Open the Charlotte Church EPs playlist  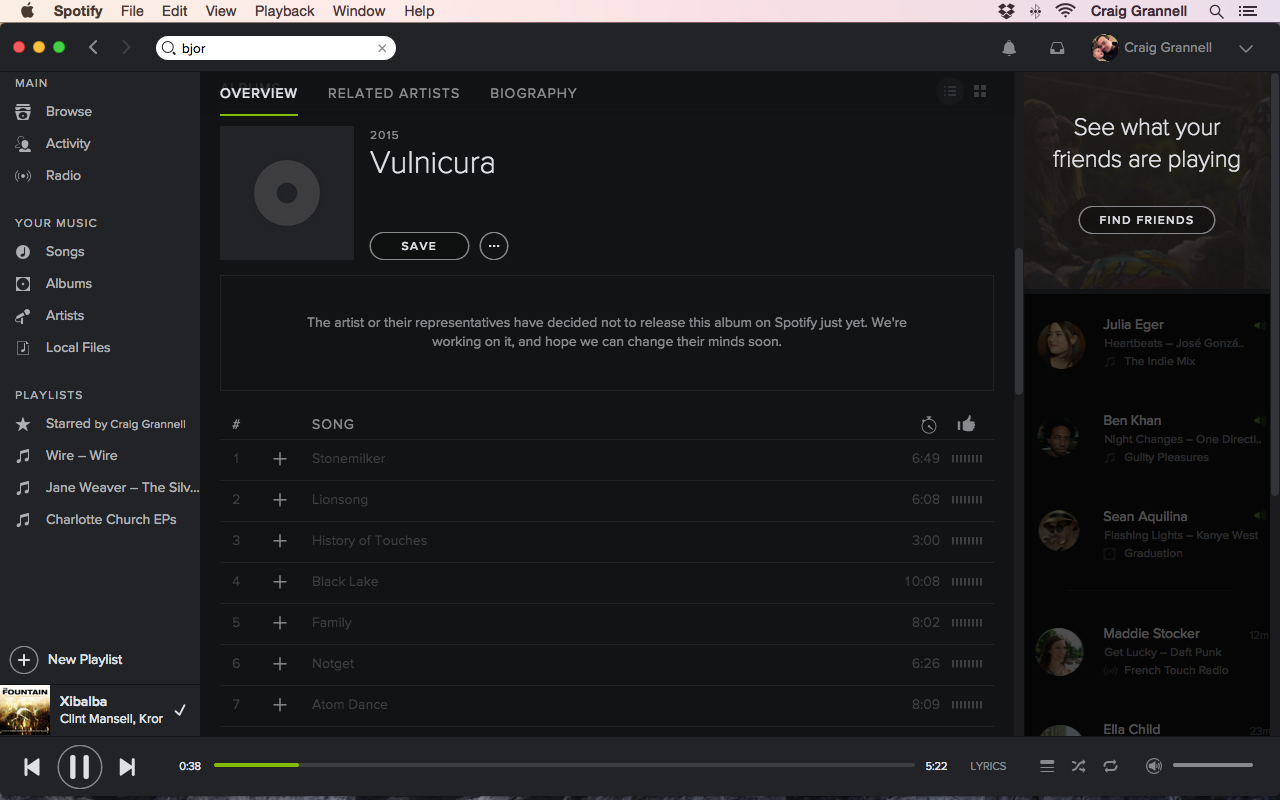[x=111, y=520]
